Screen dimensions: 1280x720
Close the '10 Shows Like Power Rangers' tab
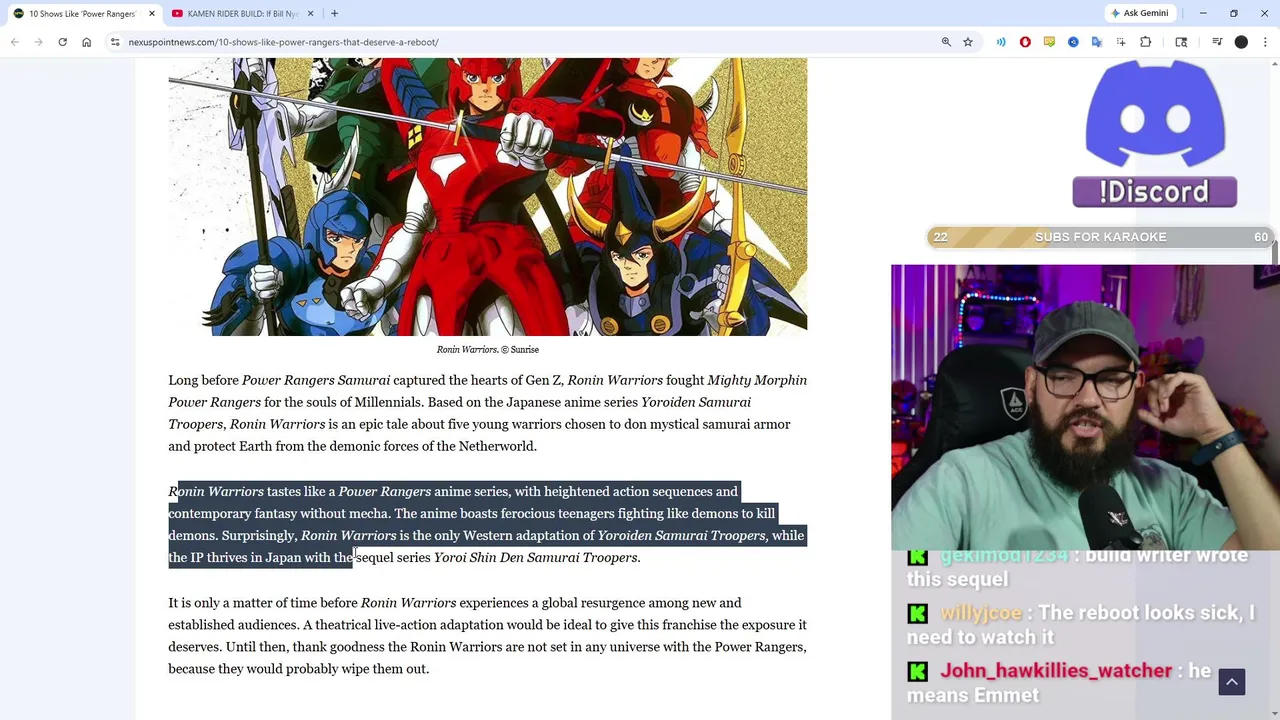(152, 13)
